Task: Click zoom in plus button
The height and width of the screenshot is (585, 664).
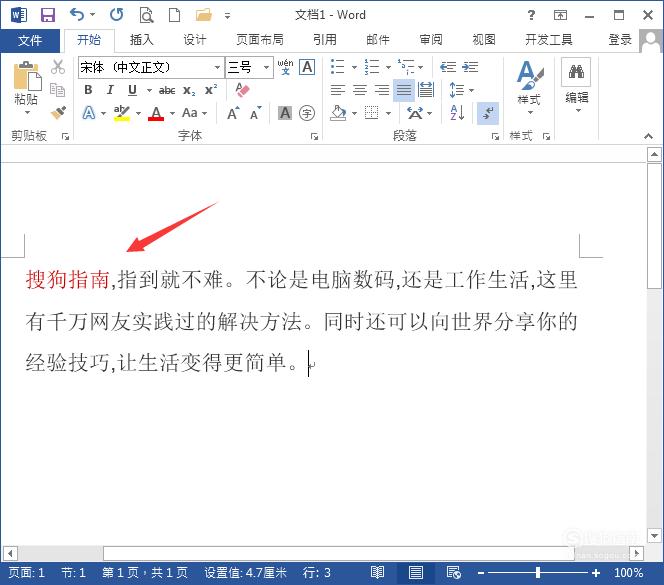Action: 596,573
